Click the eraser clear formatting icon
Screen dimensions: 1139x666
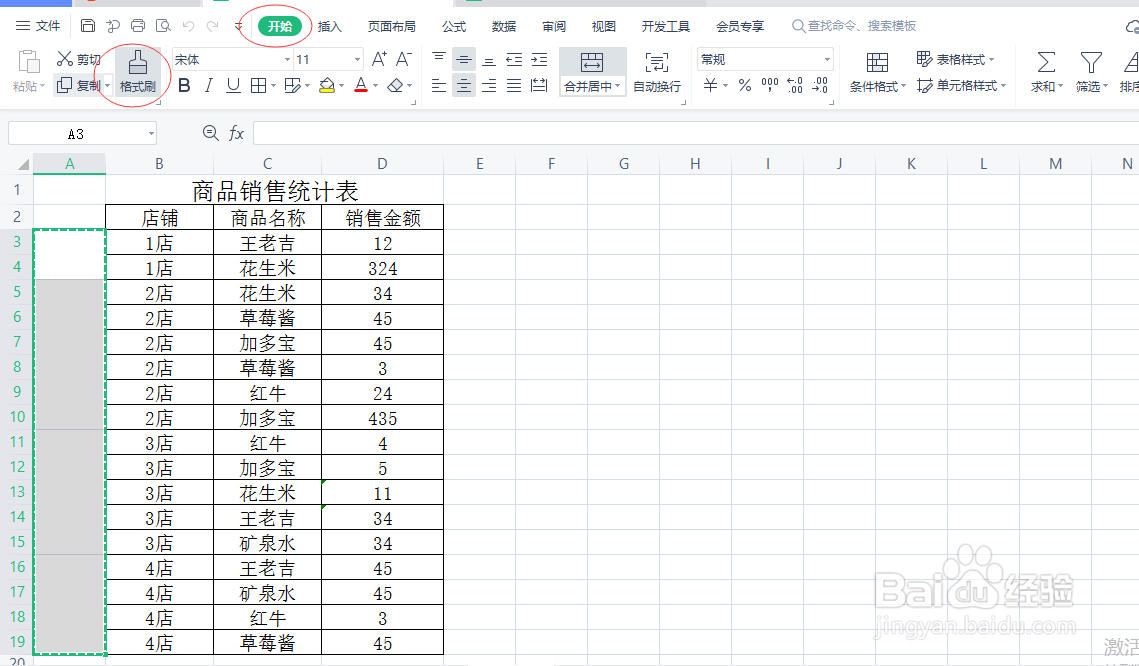click(x=395, y=86)
